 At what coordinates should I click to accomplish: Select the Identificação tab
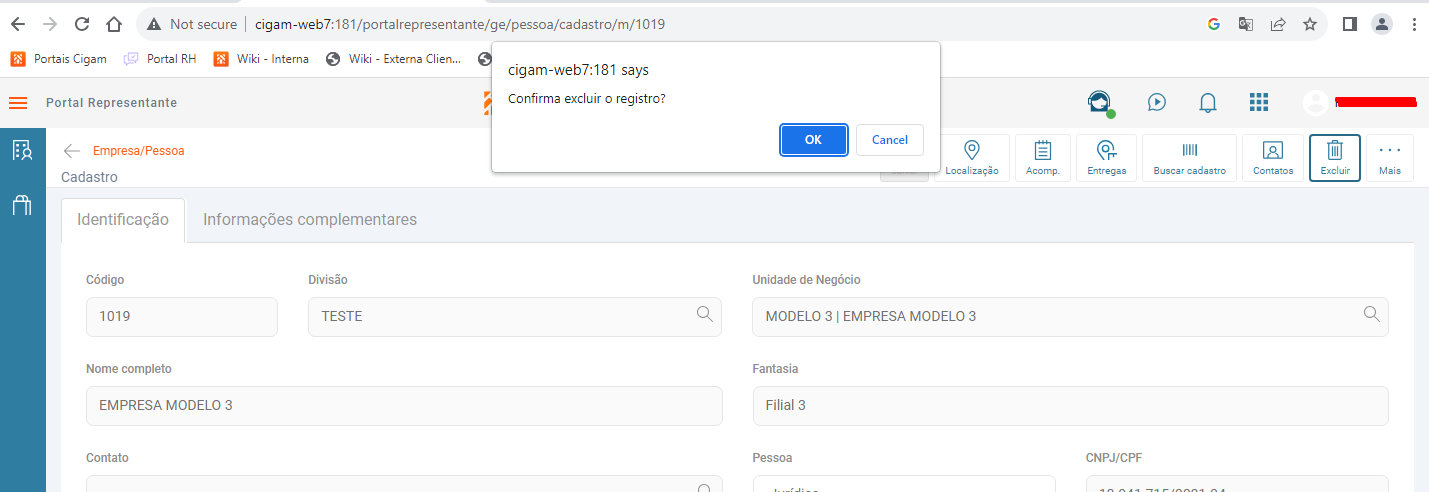[x=123, y=220]
